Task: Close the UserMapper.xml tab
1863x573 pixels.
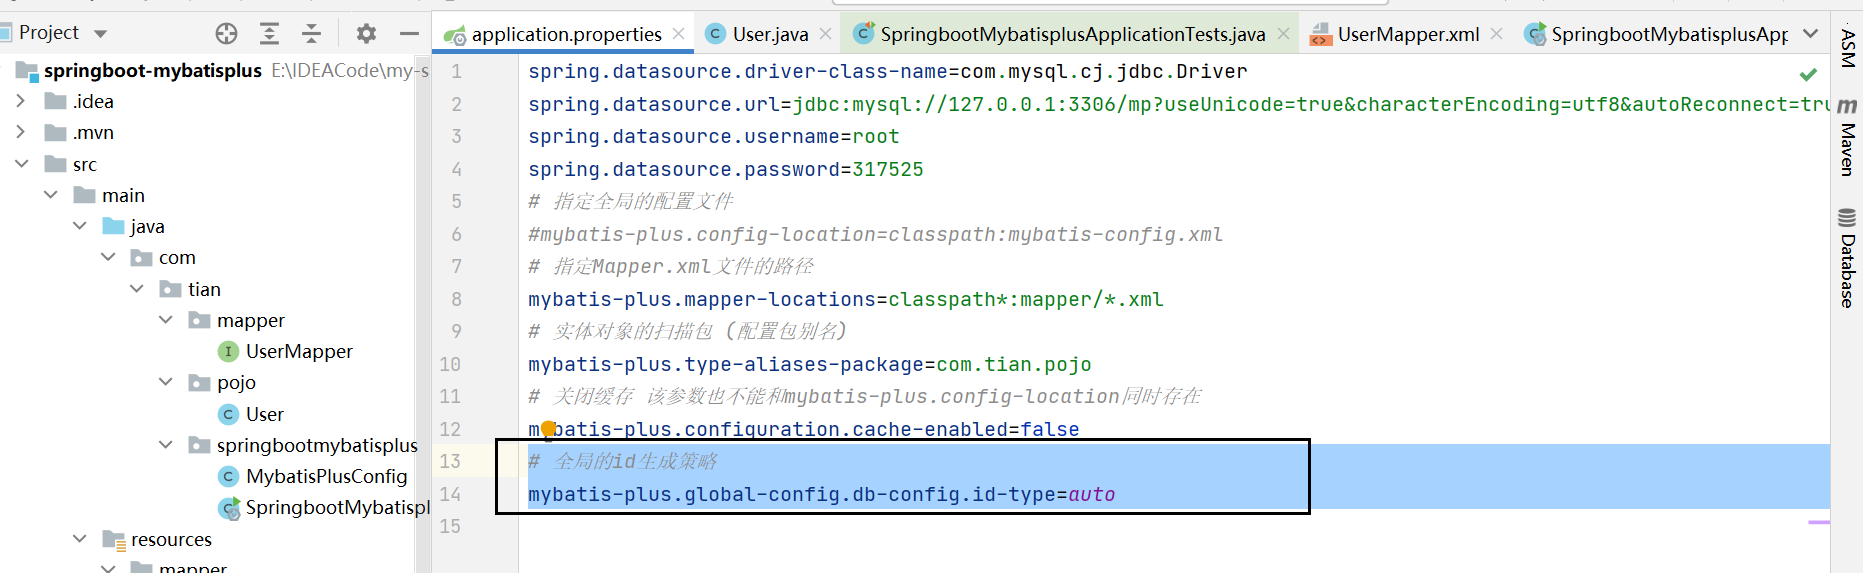Action: coord(1496,34)
